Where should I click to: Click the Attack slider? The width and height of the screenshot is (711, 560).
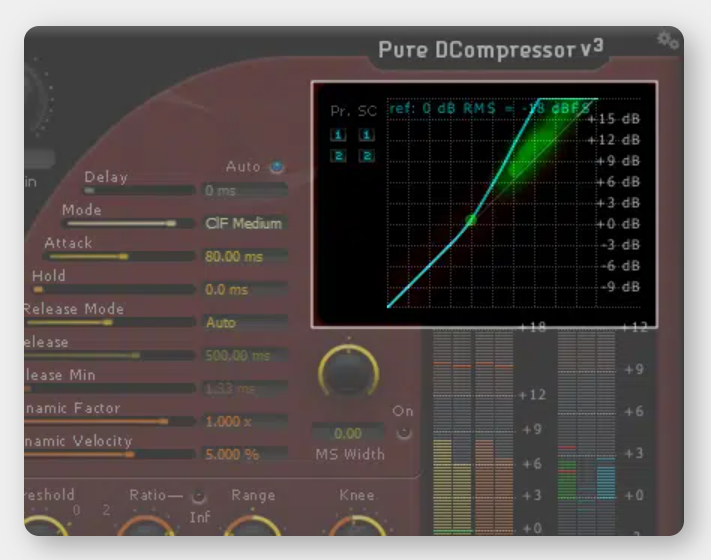pyautogui.click(x=119, y=257)
